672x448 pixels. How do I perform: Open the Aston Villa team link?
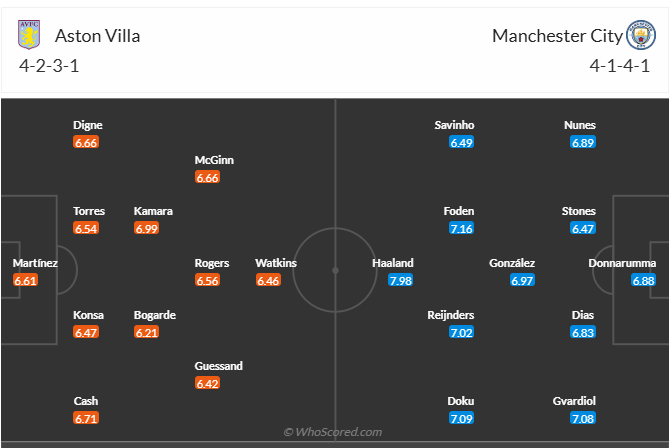point(97,36)
